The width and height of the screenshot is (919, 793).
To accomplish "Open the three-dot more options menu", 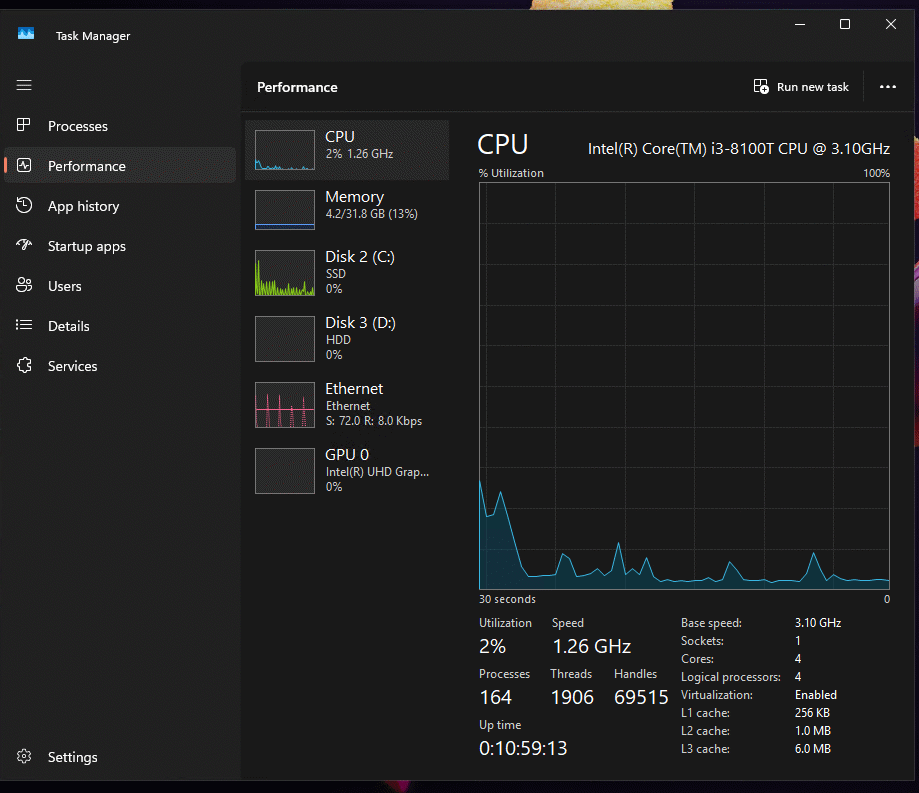I will click(887, 87).
